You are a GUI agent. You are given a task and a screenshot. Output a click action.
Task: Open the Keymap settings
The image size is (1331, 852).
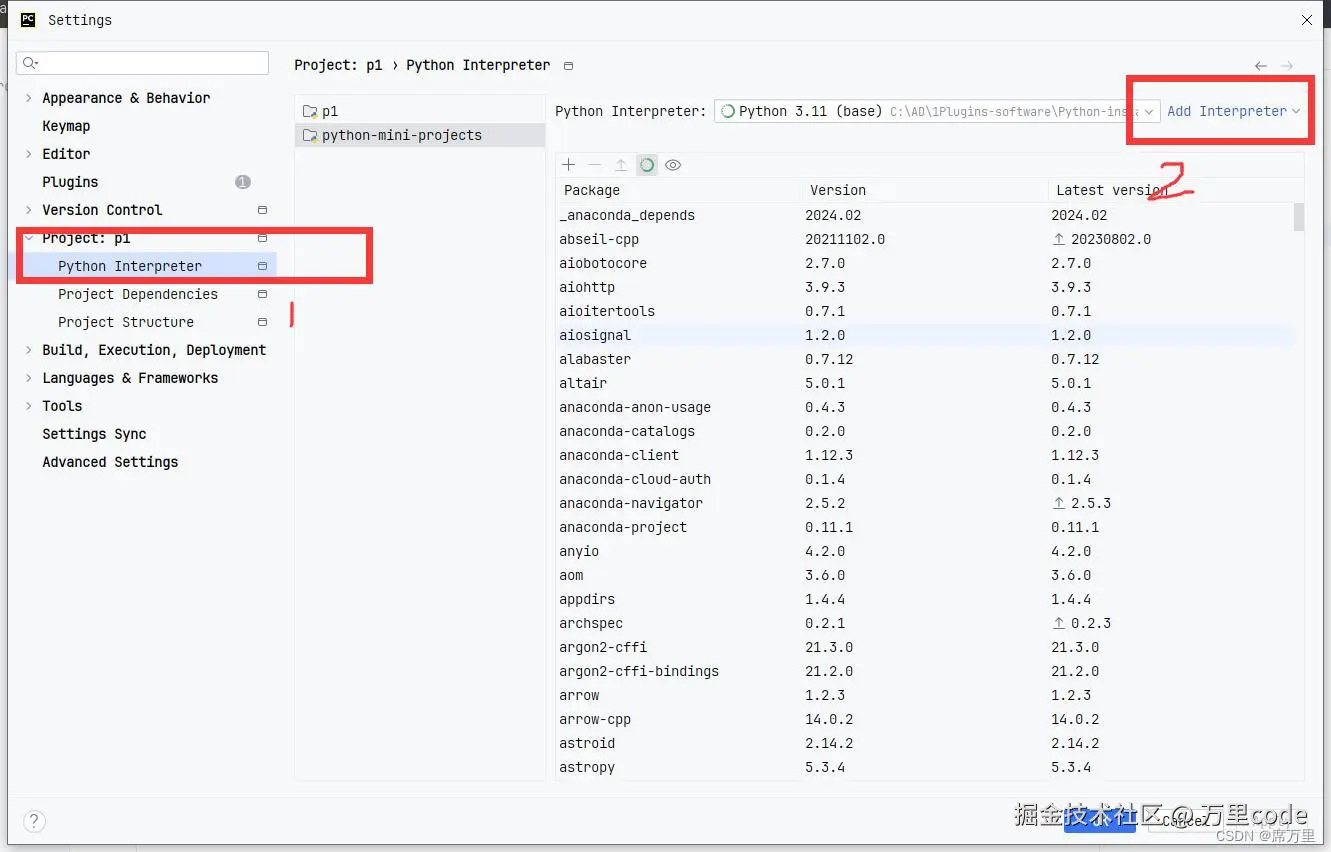(66, 126)
